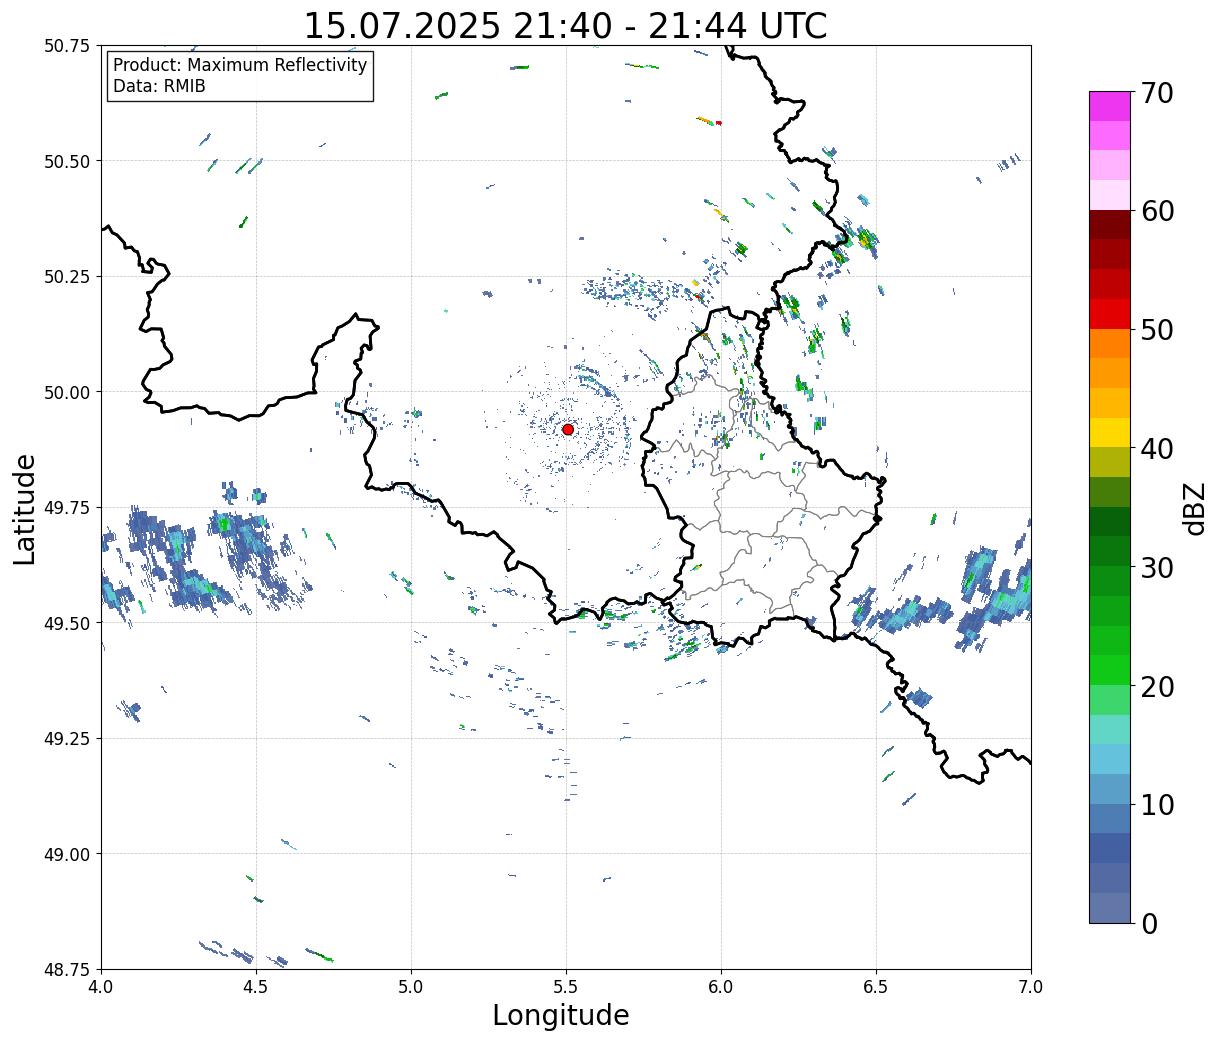The height and width of the screenshot is (1040, 1219).
Task: Click the colorbar tick label 0
Action: point(1148,923)
